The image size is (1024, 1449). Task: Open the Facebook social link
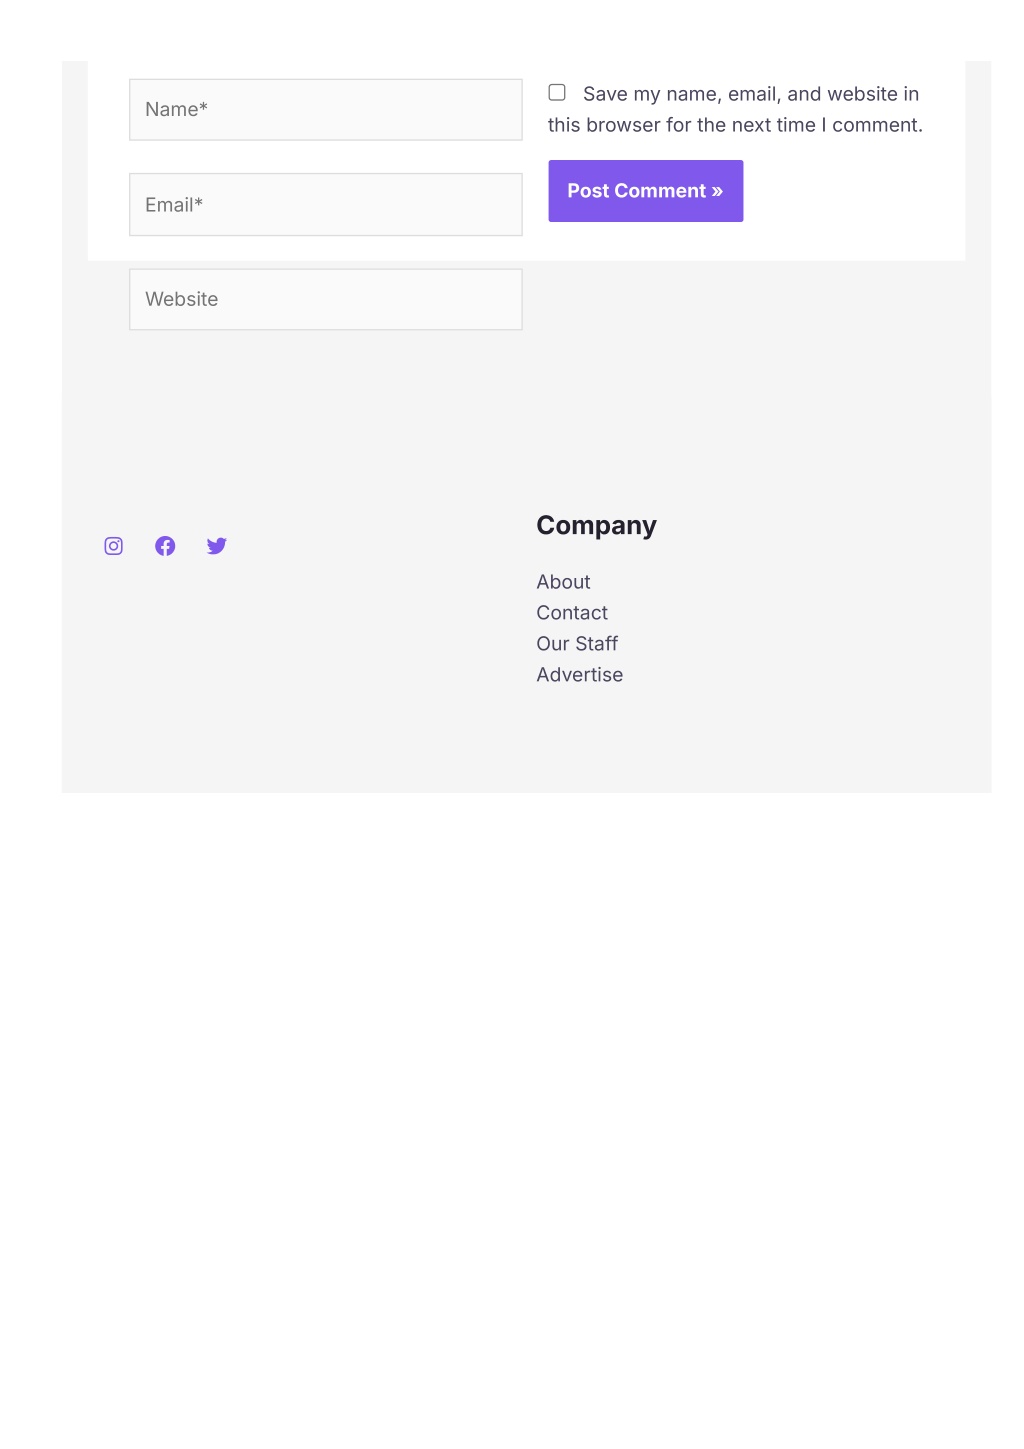[x=165, y=546]
